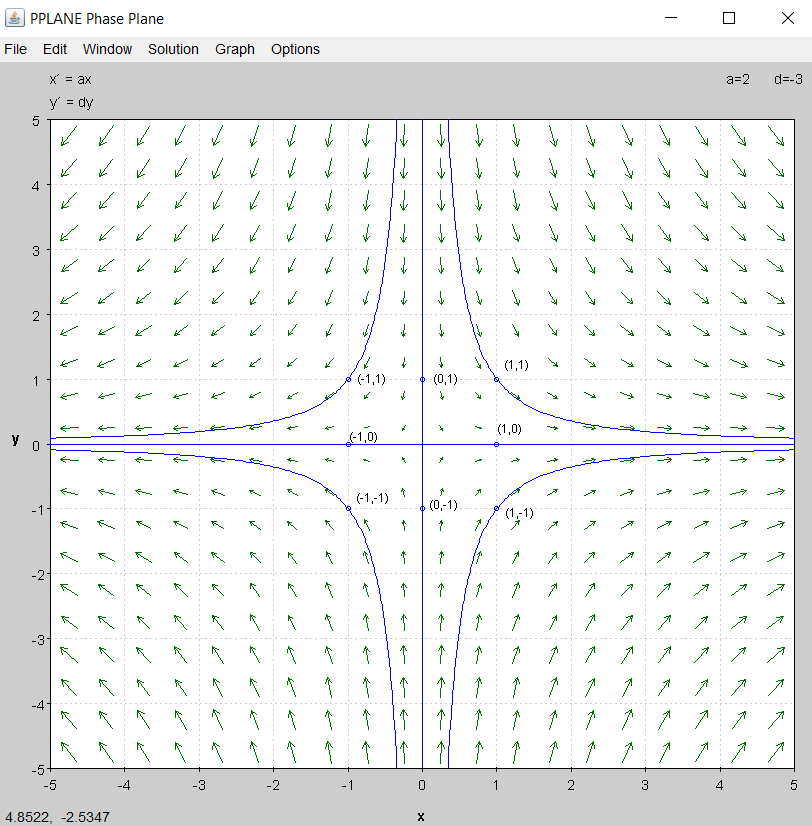
Task: Open the Edit menu
Action: [55, 49]
